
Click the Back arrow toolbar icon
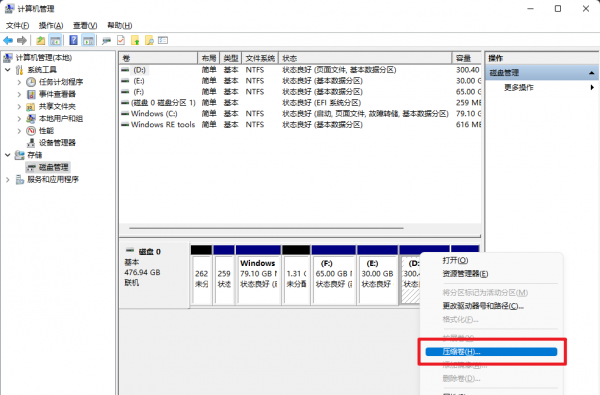8,40
